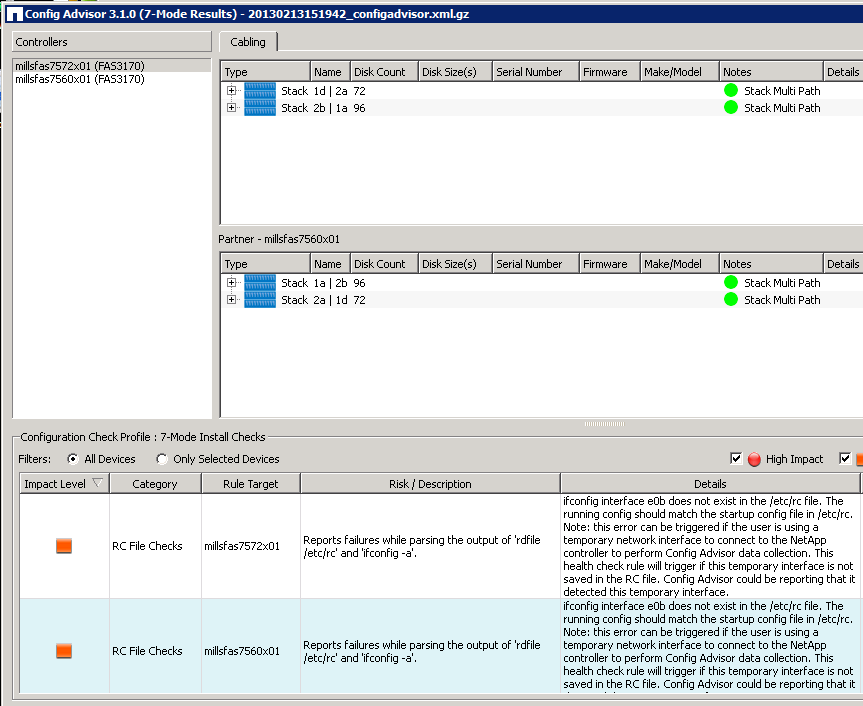Toggle the checkbox right of High Impact
Image resolution: width=863 pixels, height=706 pixels.
tap(845, 458)
